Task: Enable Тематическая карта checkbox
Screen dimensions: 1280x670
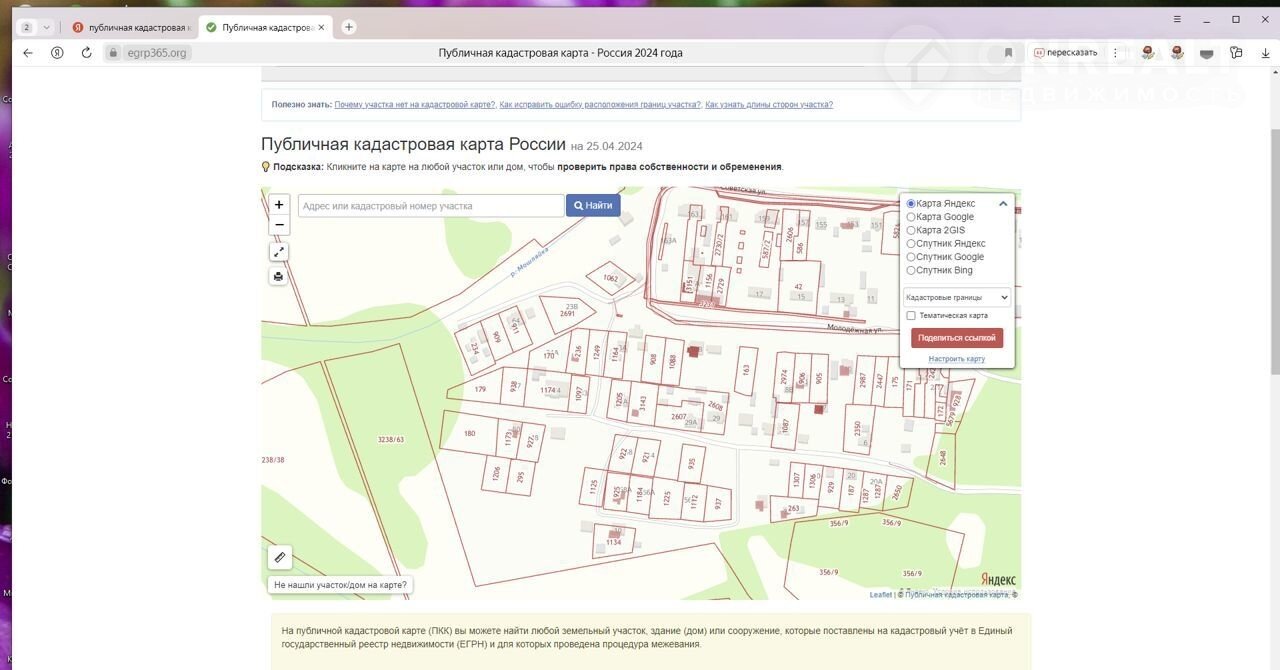Action: point(911,316)
